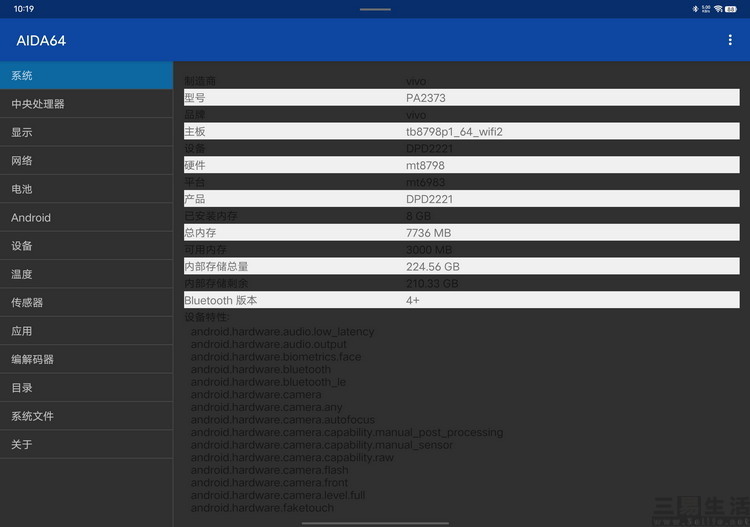Tap android.hardware.camera.level.full entry
The image size is (750, 527).
[278, 495]
